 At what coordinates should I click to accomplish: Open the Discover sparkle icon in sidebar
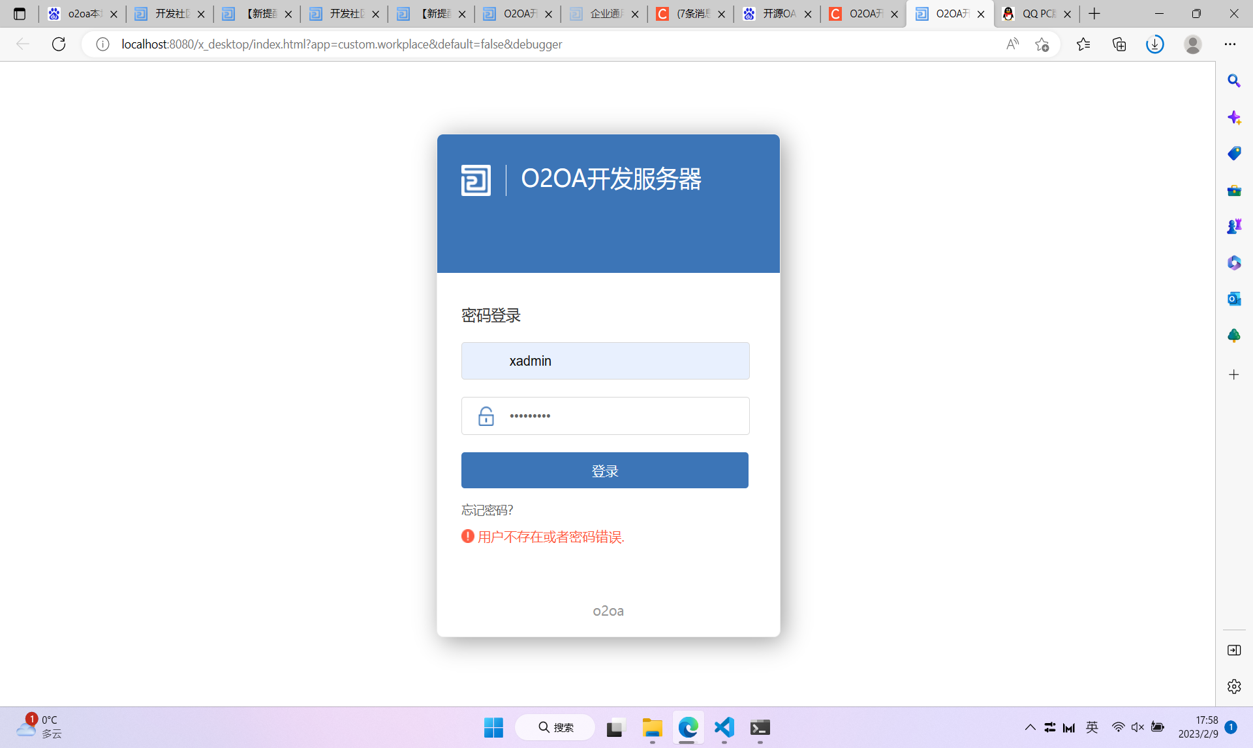click(x=1233, y=117)
